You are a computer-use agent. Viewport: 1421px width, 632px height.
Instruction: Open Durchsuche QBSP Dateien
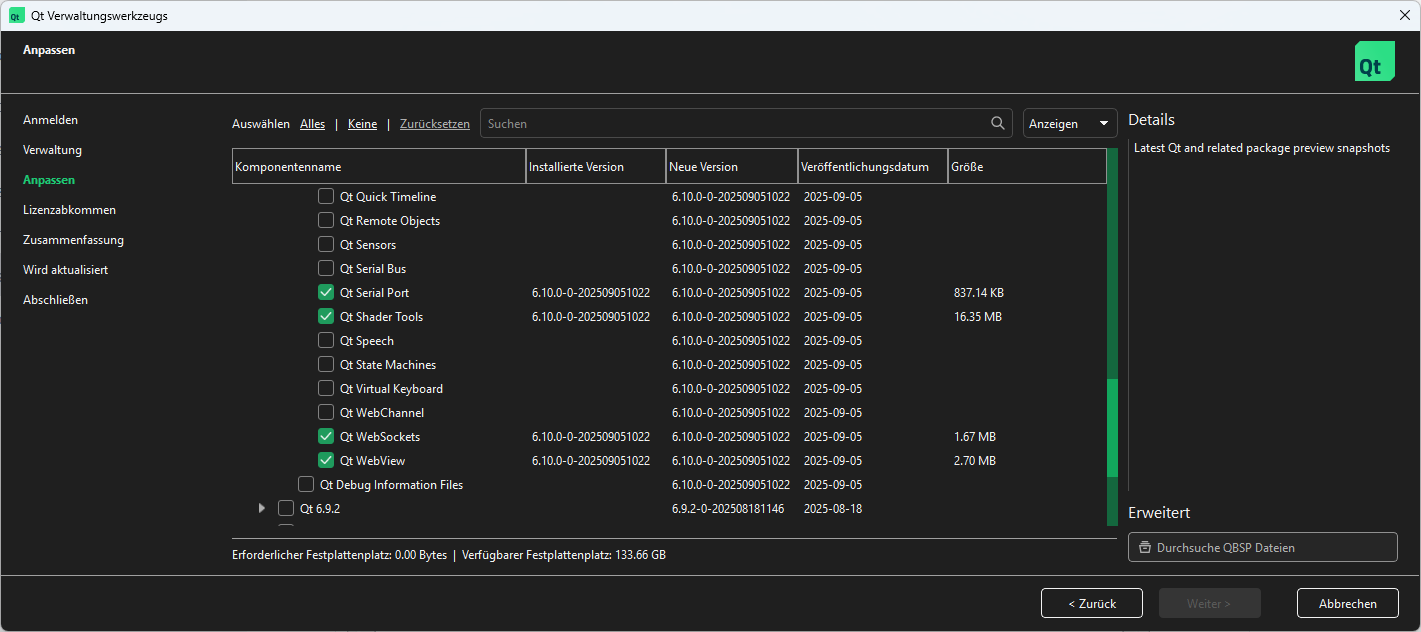tap(1262, 547)
